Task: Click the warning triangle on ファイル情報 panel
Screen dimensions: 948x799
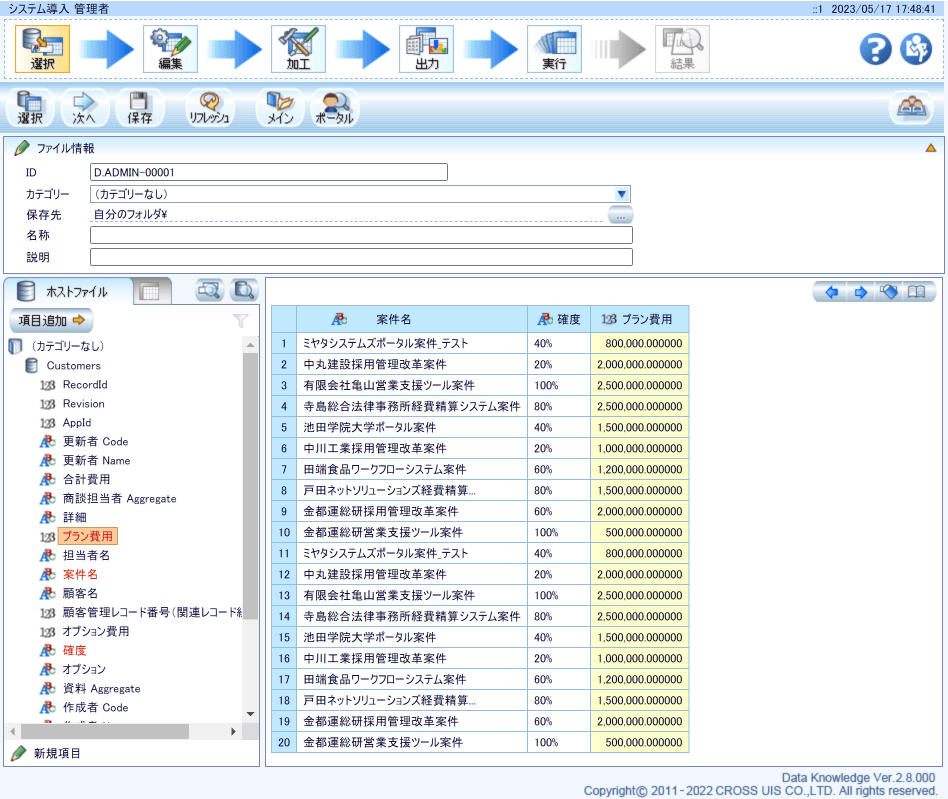Action: click(x=932, y=146)
